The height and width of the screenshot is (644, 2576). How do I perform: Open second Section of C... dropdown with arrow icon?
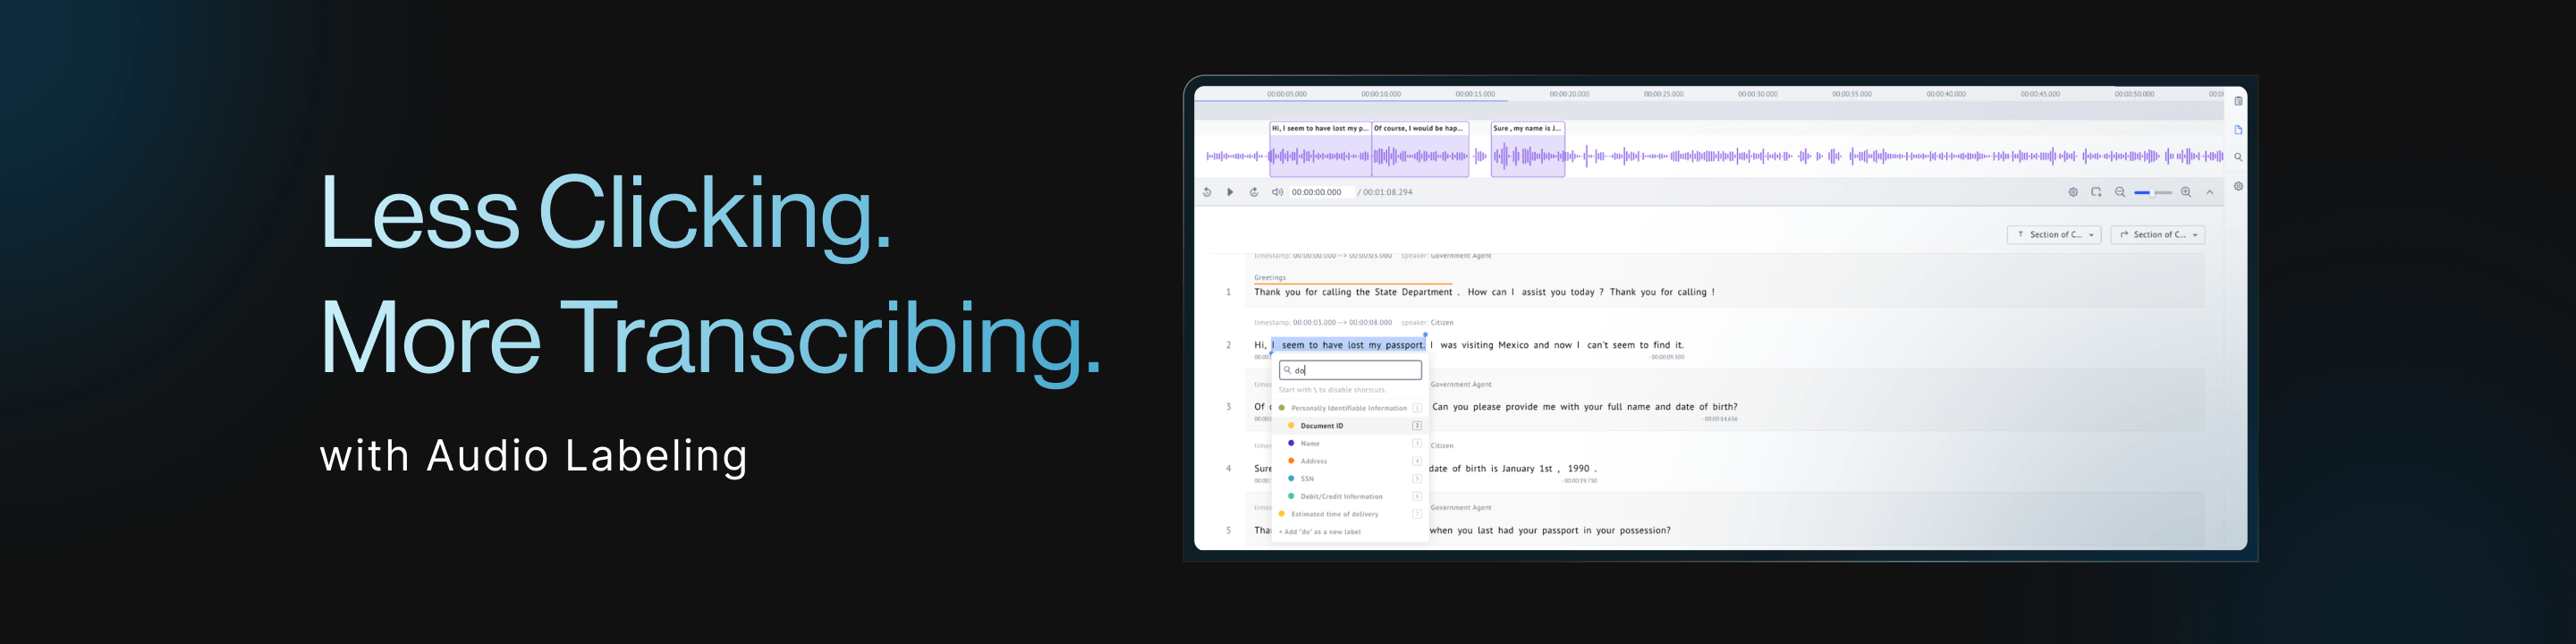(2158, 235)
